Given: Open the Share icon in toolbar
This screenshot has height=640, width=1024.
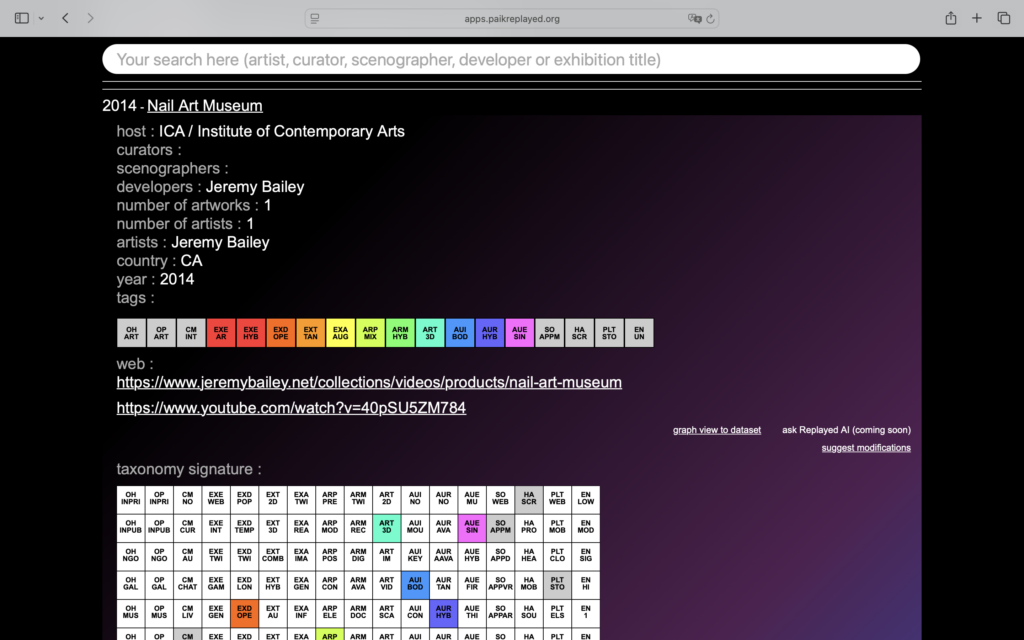Looking at the screenshot, I should [x=950, y=18].
